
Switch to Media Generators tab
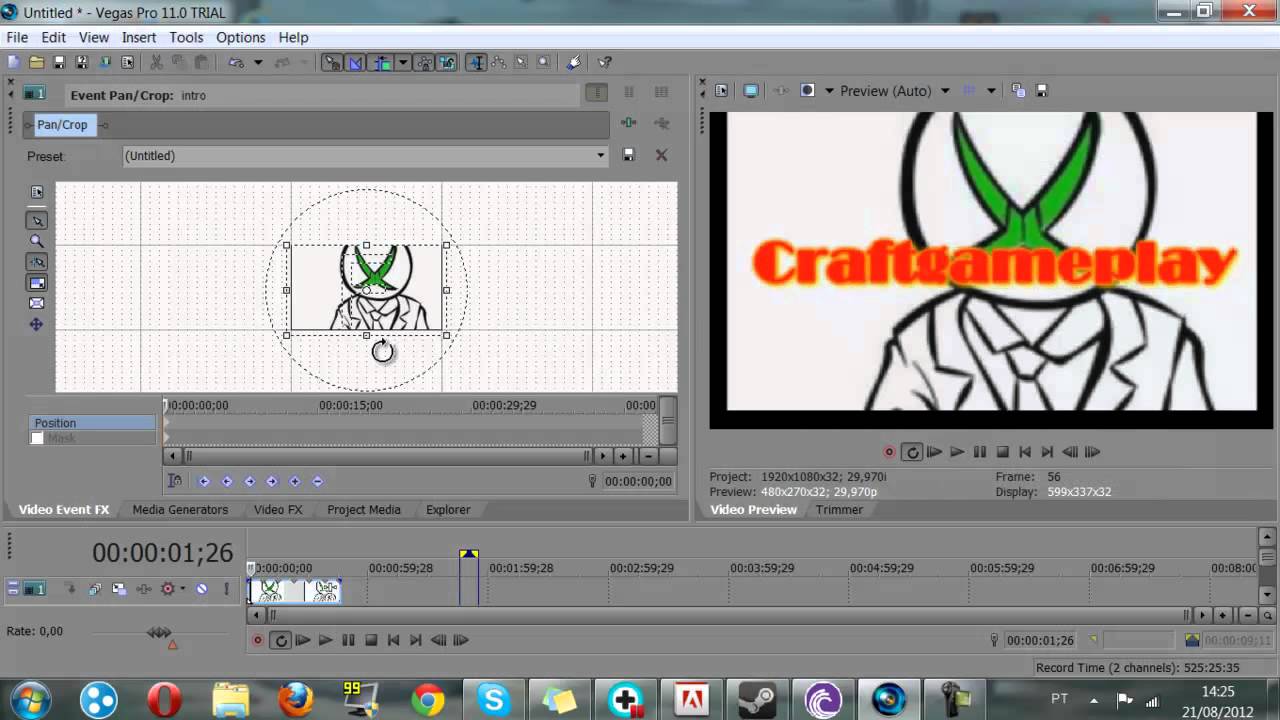point(180,509)
